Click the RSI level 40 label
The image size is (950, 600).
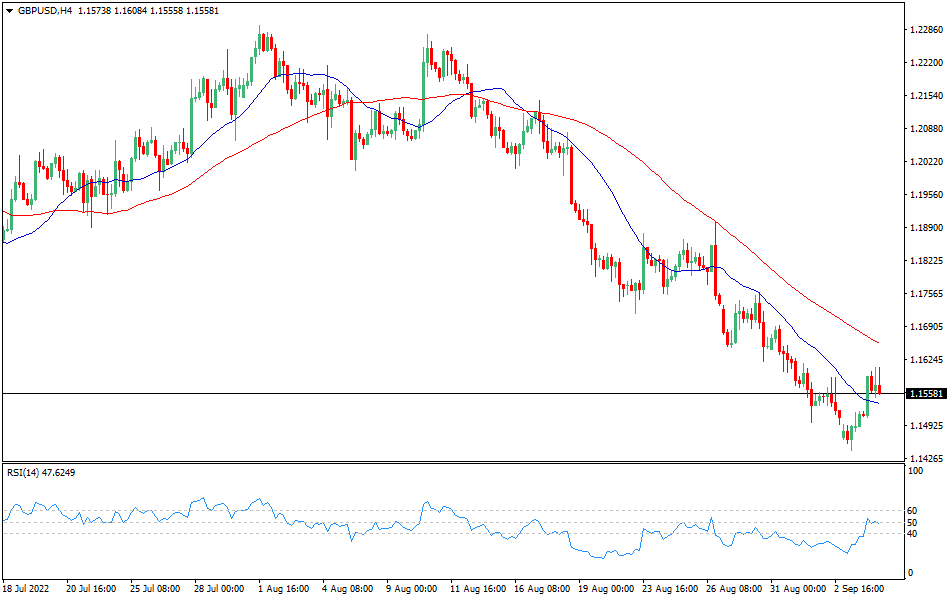pos(911,534)
